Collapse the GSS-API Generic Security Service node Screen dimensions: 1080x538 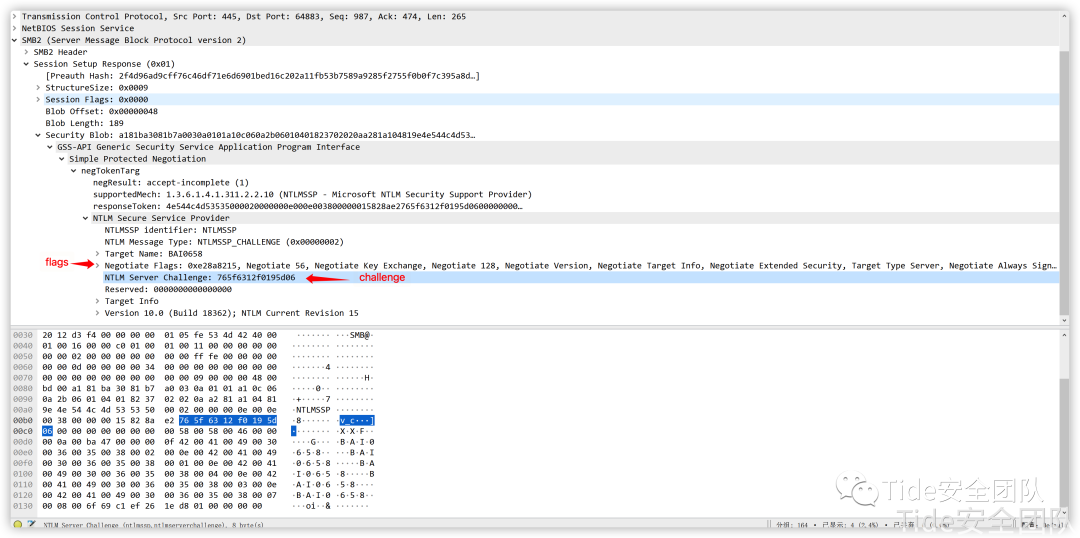(x=50, y=147)
